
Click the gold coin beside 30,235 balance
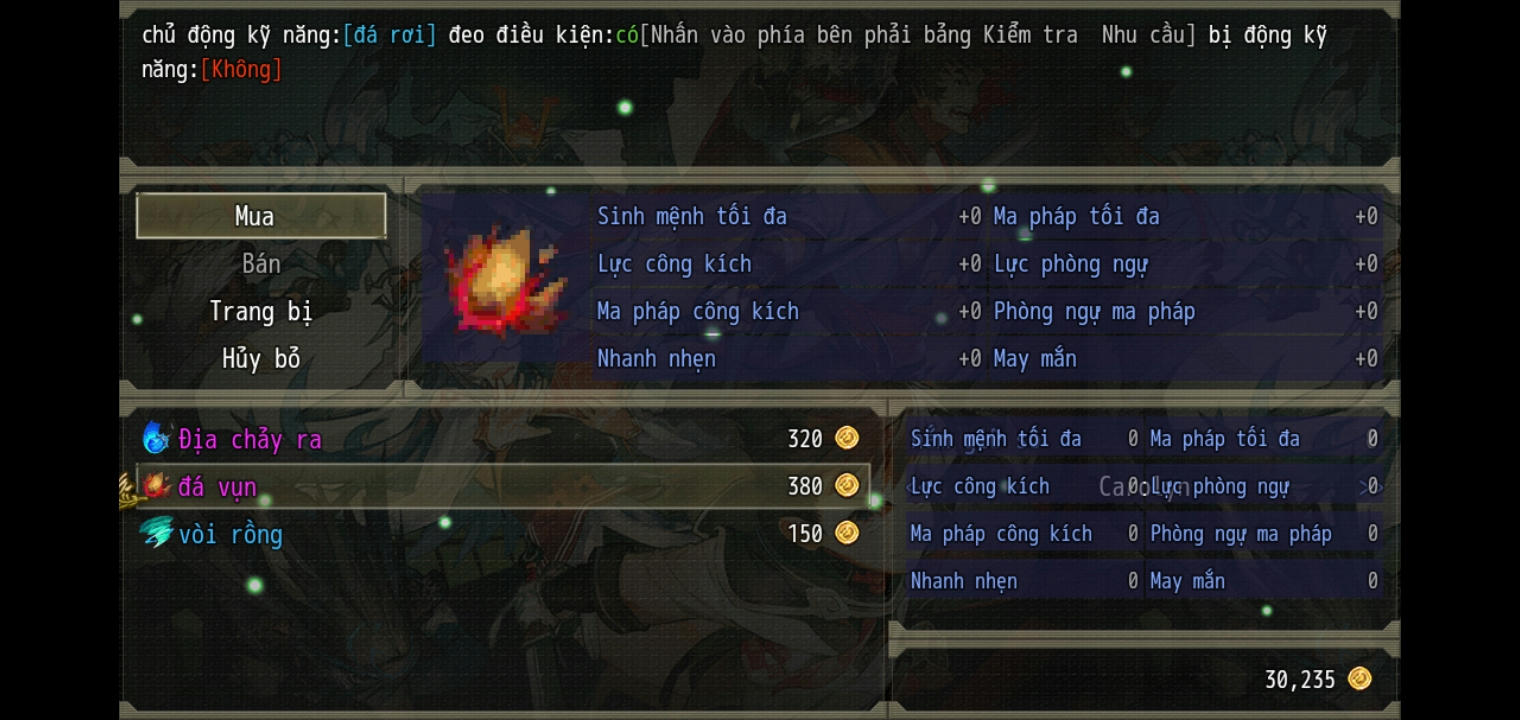[1360, 679]
